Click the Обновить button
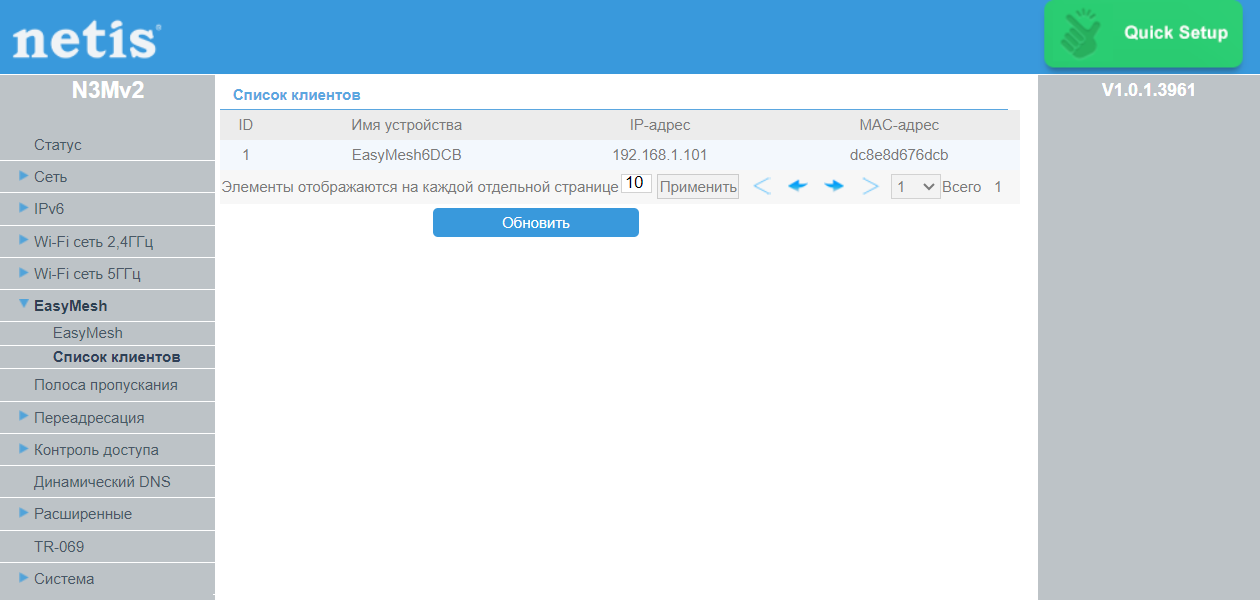The width and height of the screenshot is (1260, 600). tap(536, 222)
